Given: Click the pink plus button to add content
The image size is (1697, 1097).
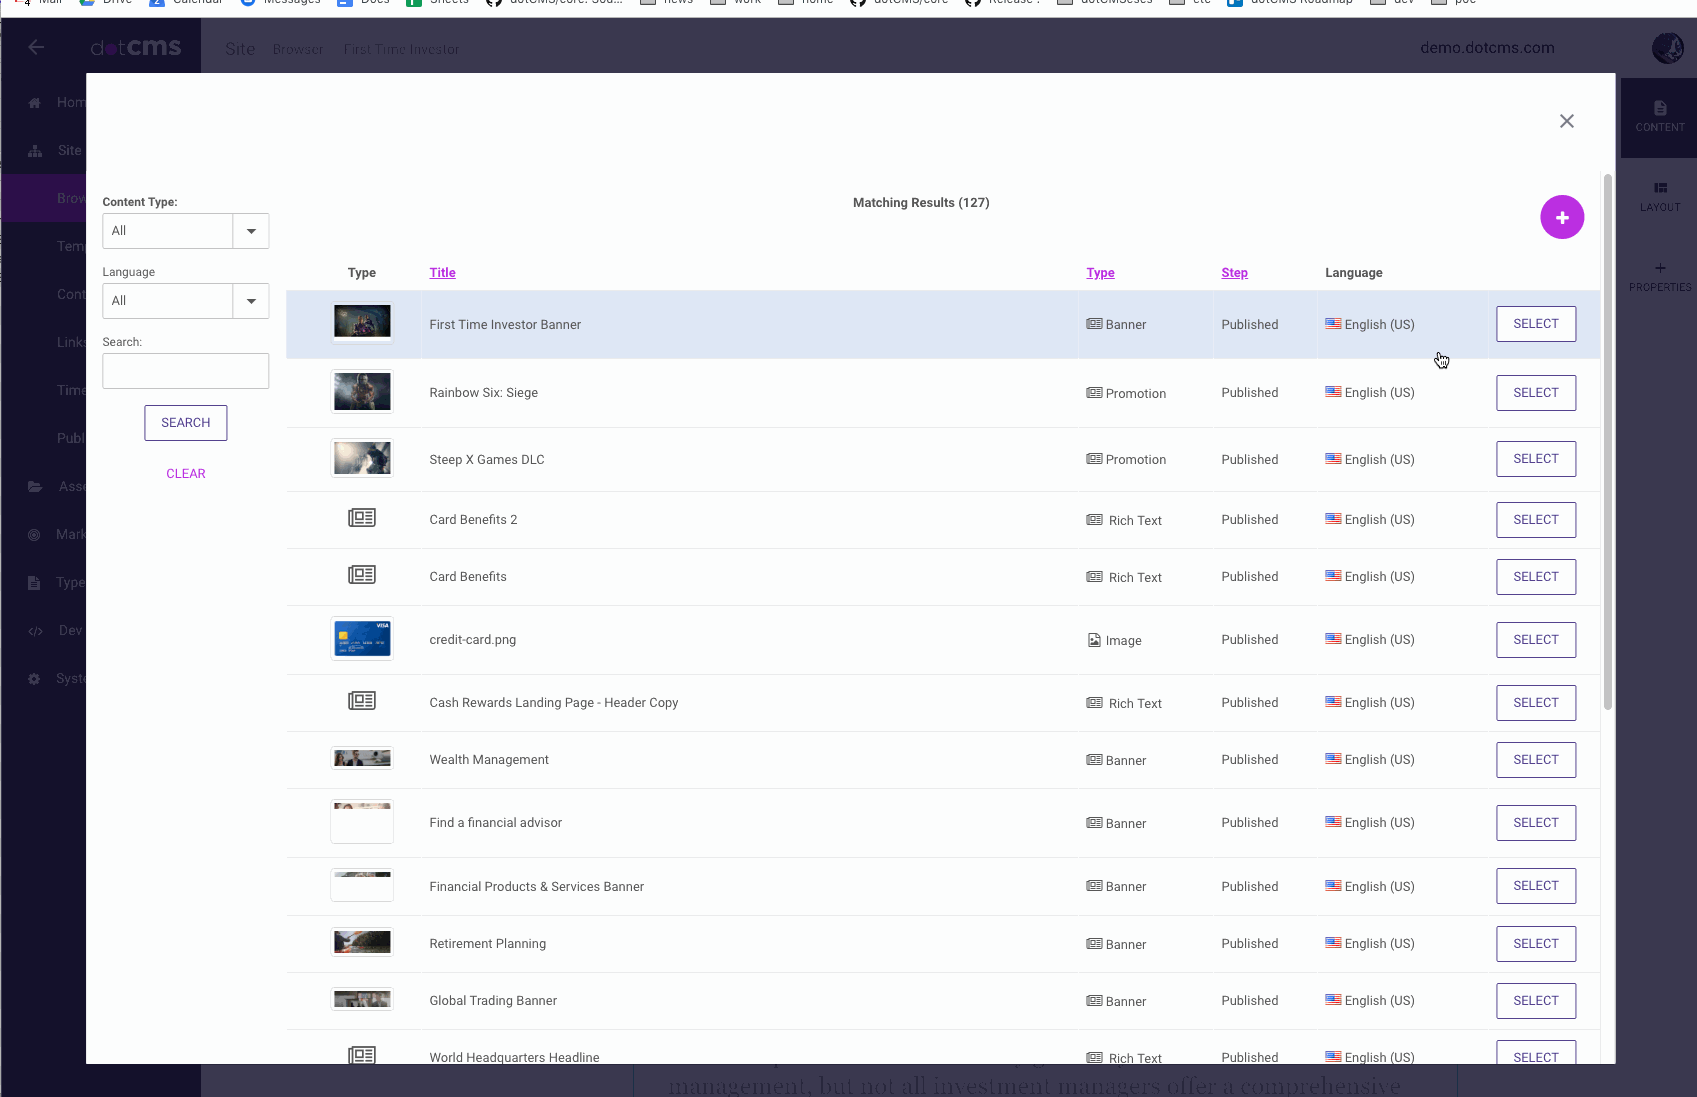Looking at the screenshot, I should click(x=1562, y=217).
